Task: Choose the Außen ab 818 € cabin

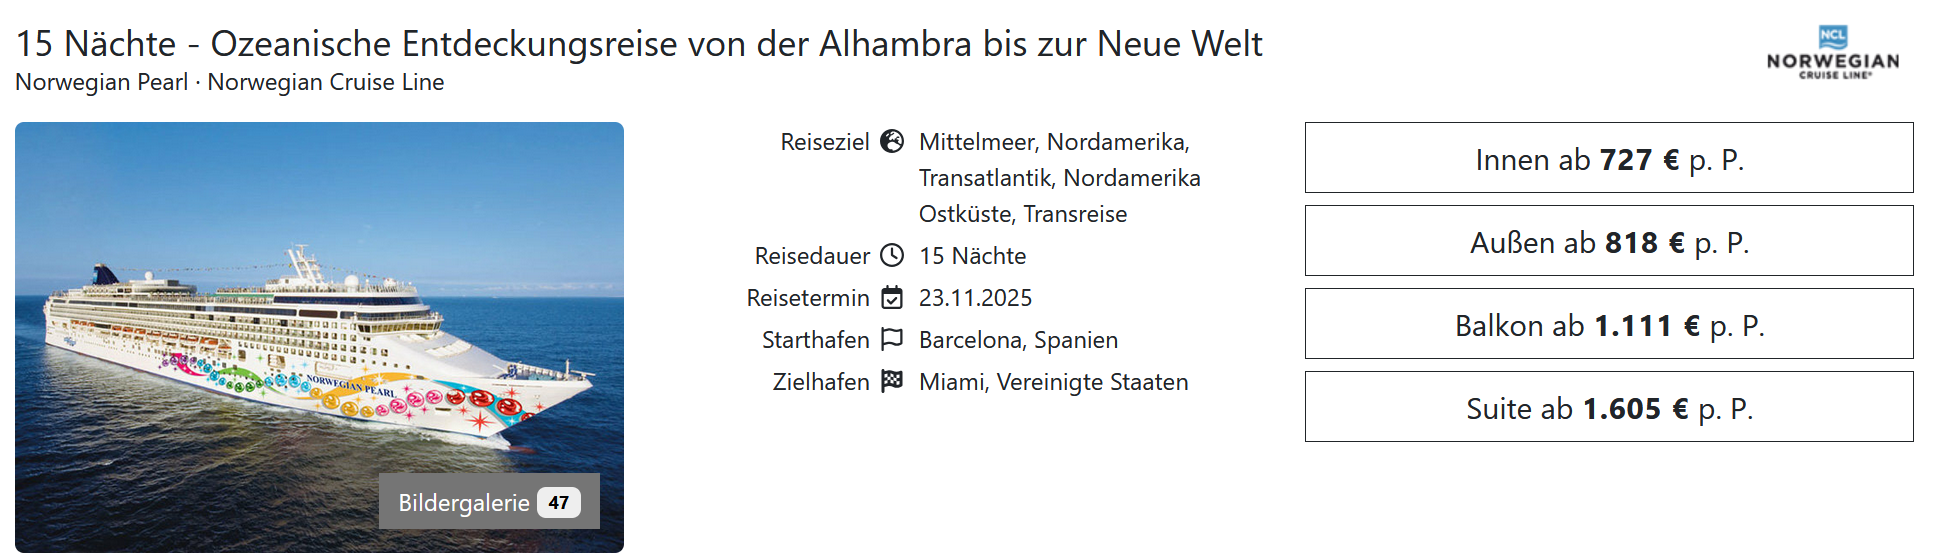Action: [x=1608, y=241]
